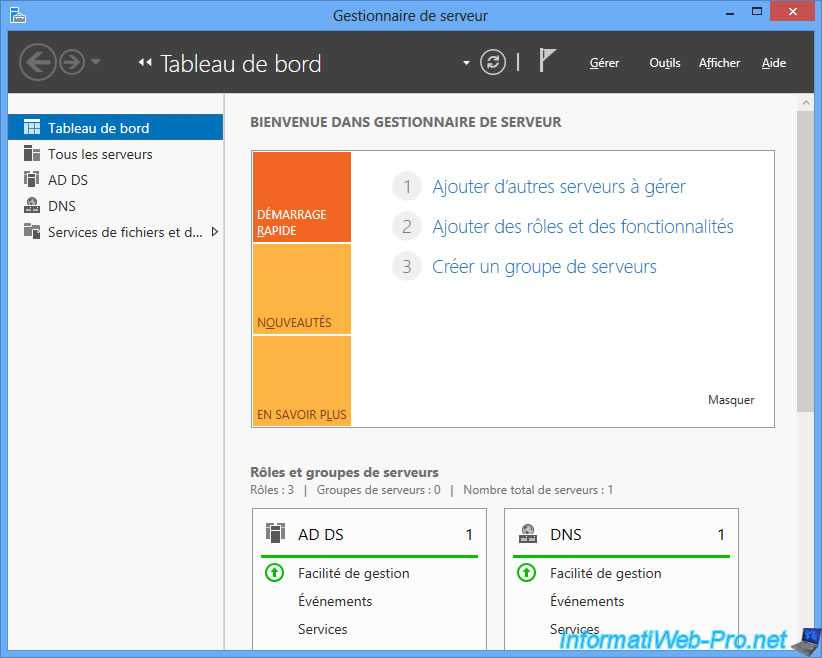Select the En savoir plus tile
This screenshot has width=822, height=658.
coord(301,380)
